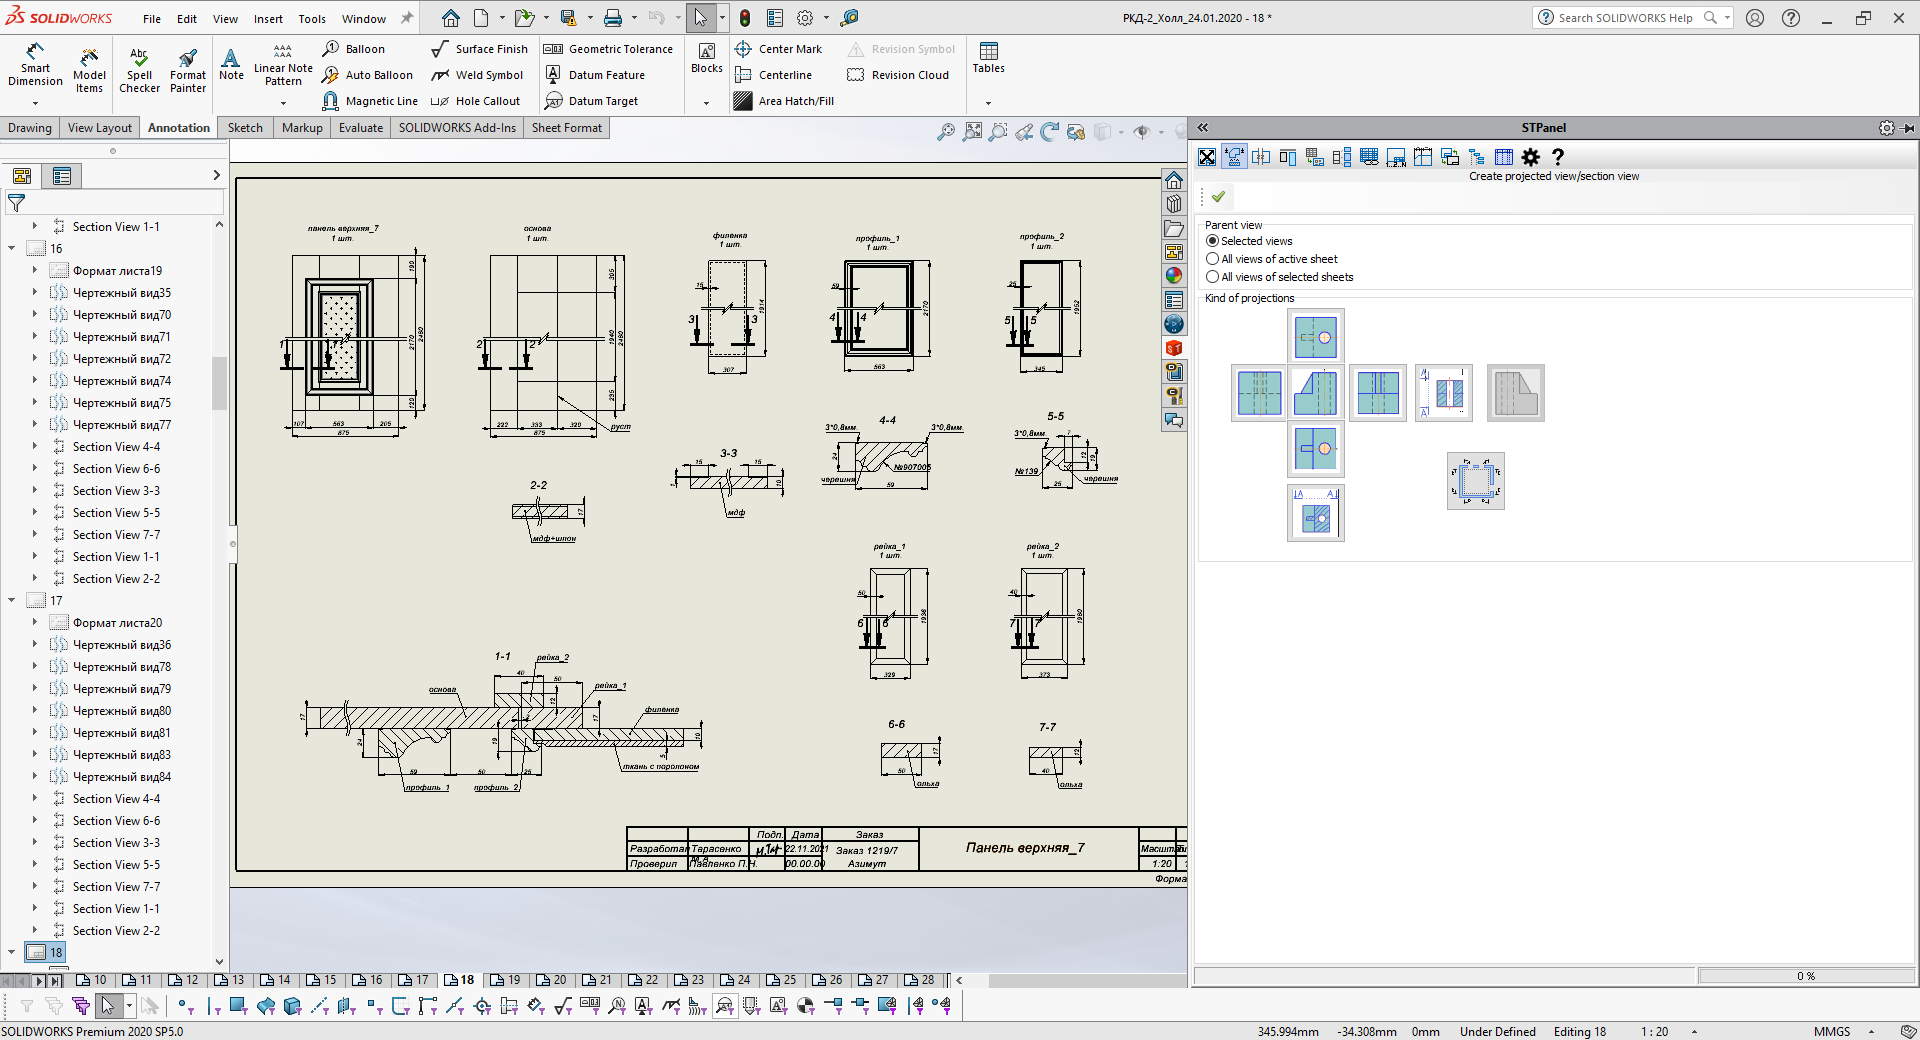The height and width of the screenshot is (1040, 1920).
Task: Open View Layout tab
Action: [x=100, y=128]
